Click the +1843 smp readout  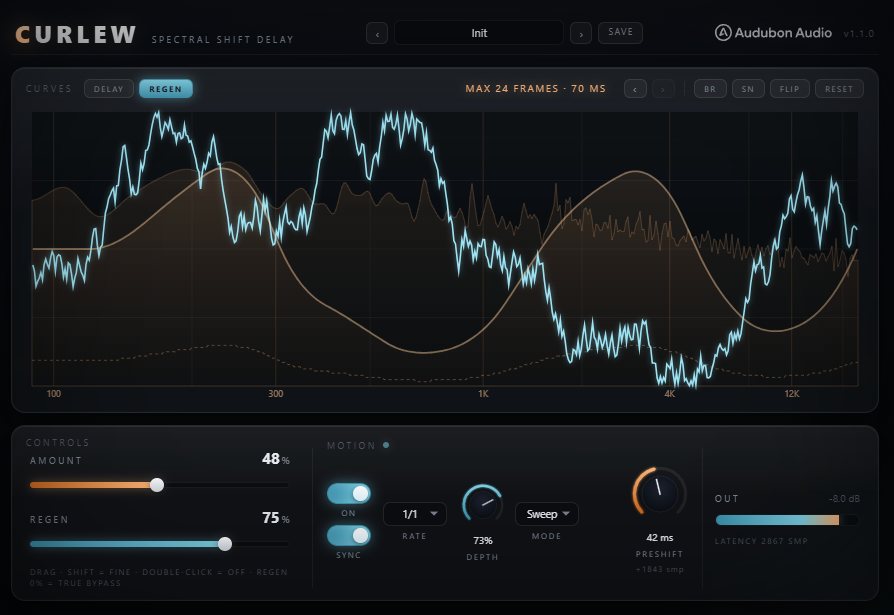pos(660,569)
